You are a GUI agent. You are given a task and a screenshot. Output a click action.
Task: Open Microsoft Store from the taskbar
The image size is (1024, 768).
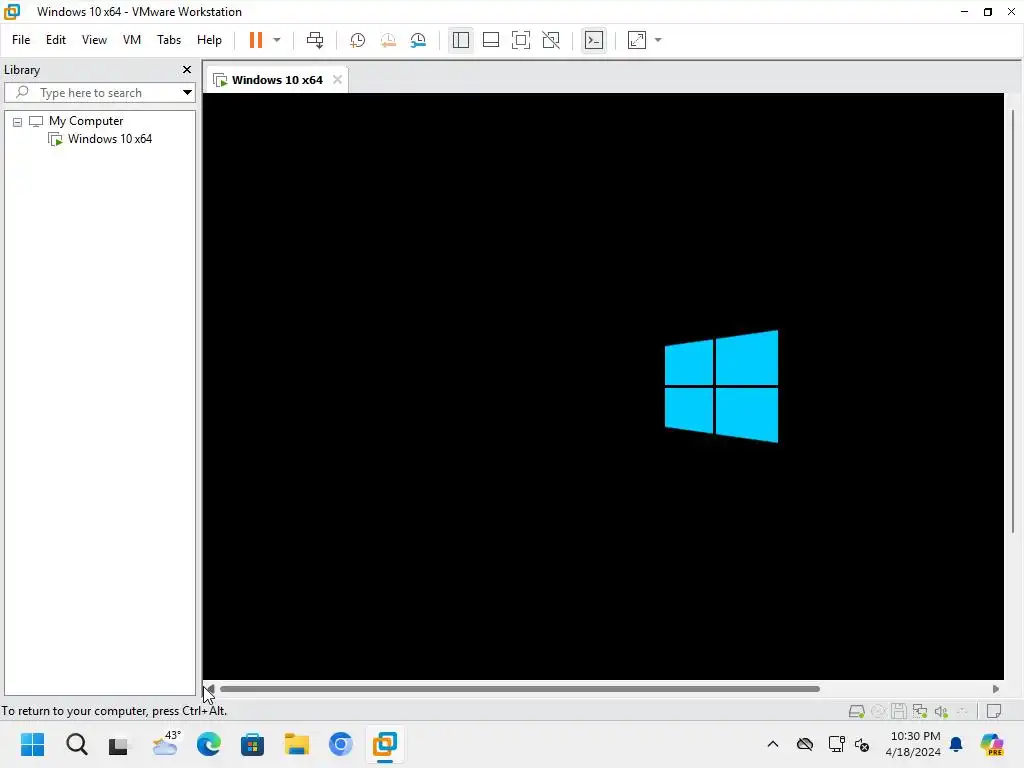[x=253, y=744]
